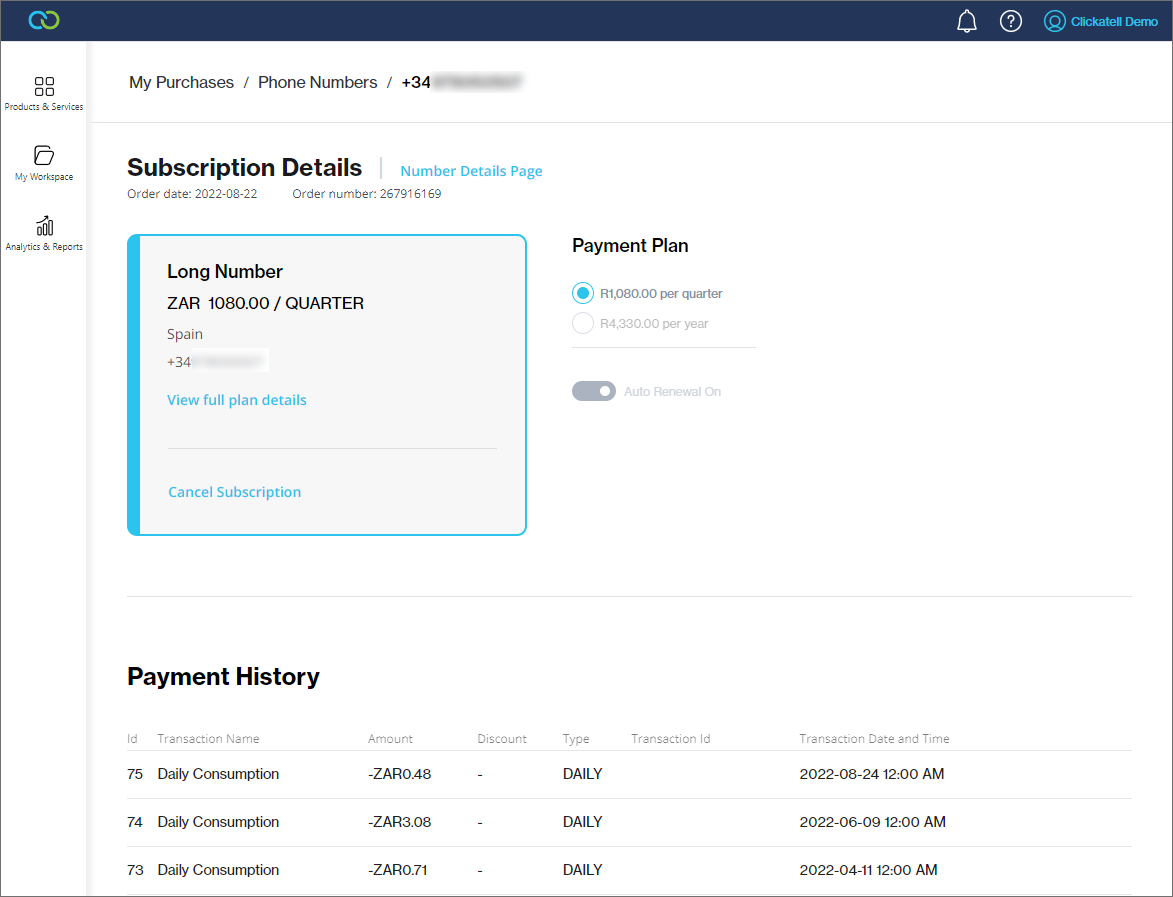Open Products & Services in sidebar
The image size is (1173, 897).
pyautogui.click(x=44, y=94)
